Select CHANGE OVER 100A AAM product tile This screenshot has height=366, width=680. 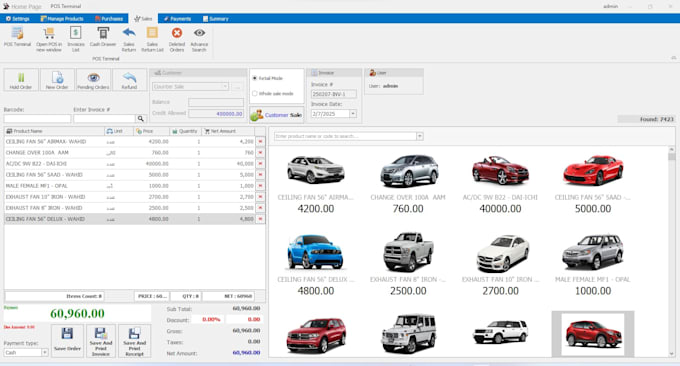[408, 184]
